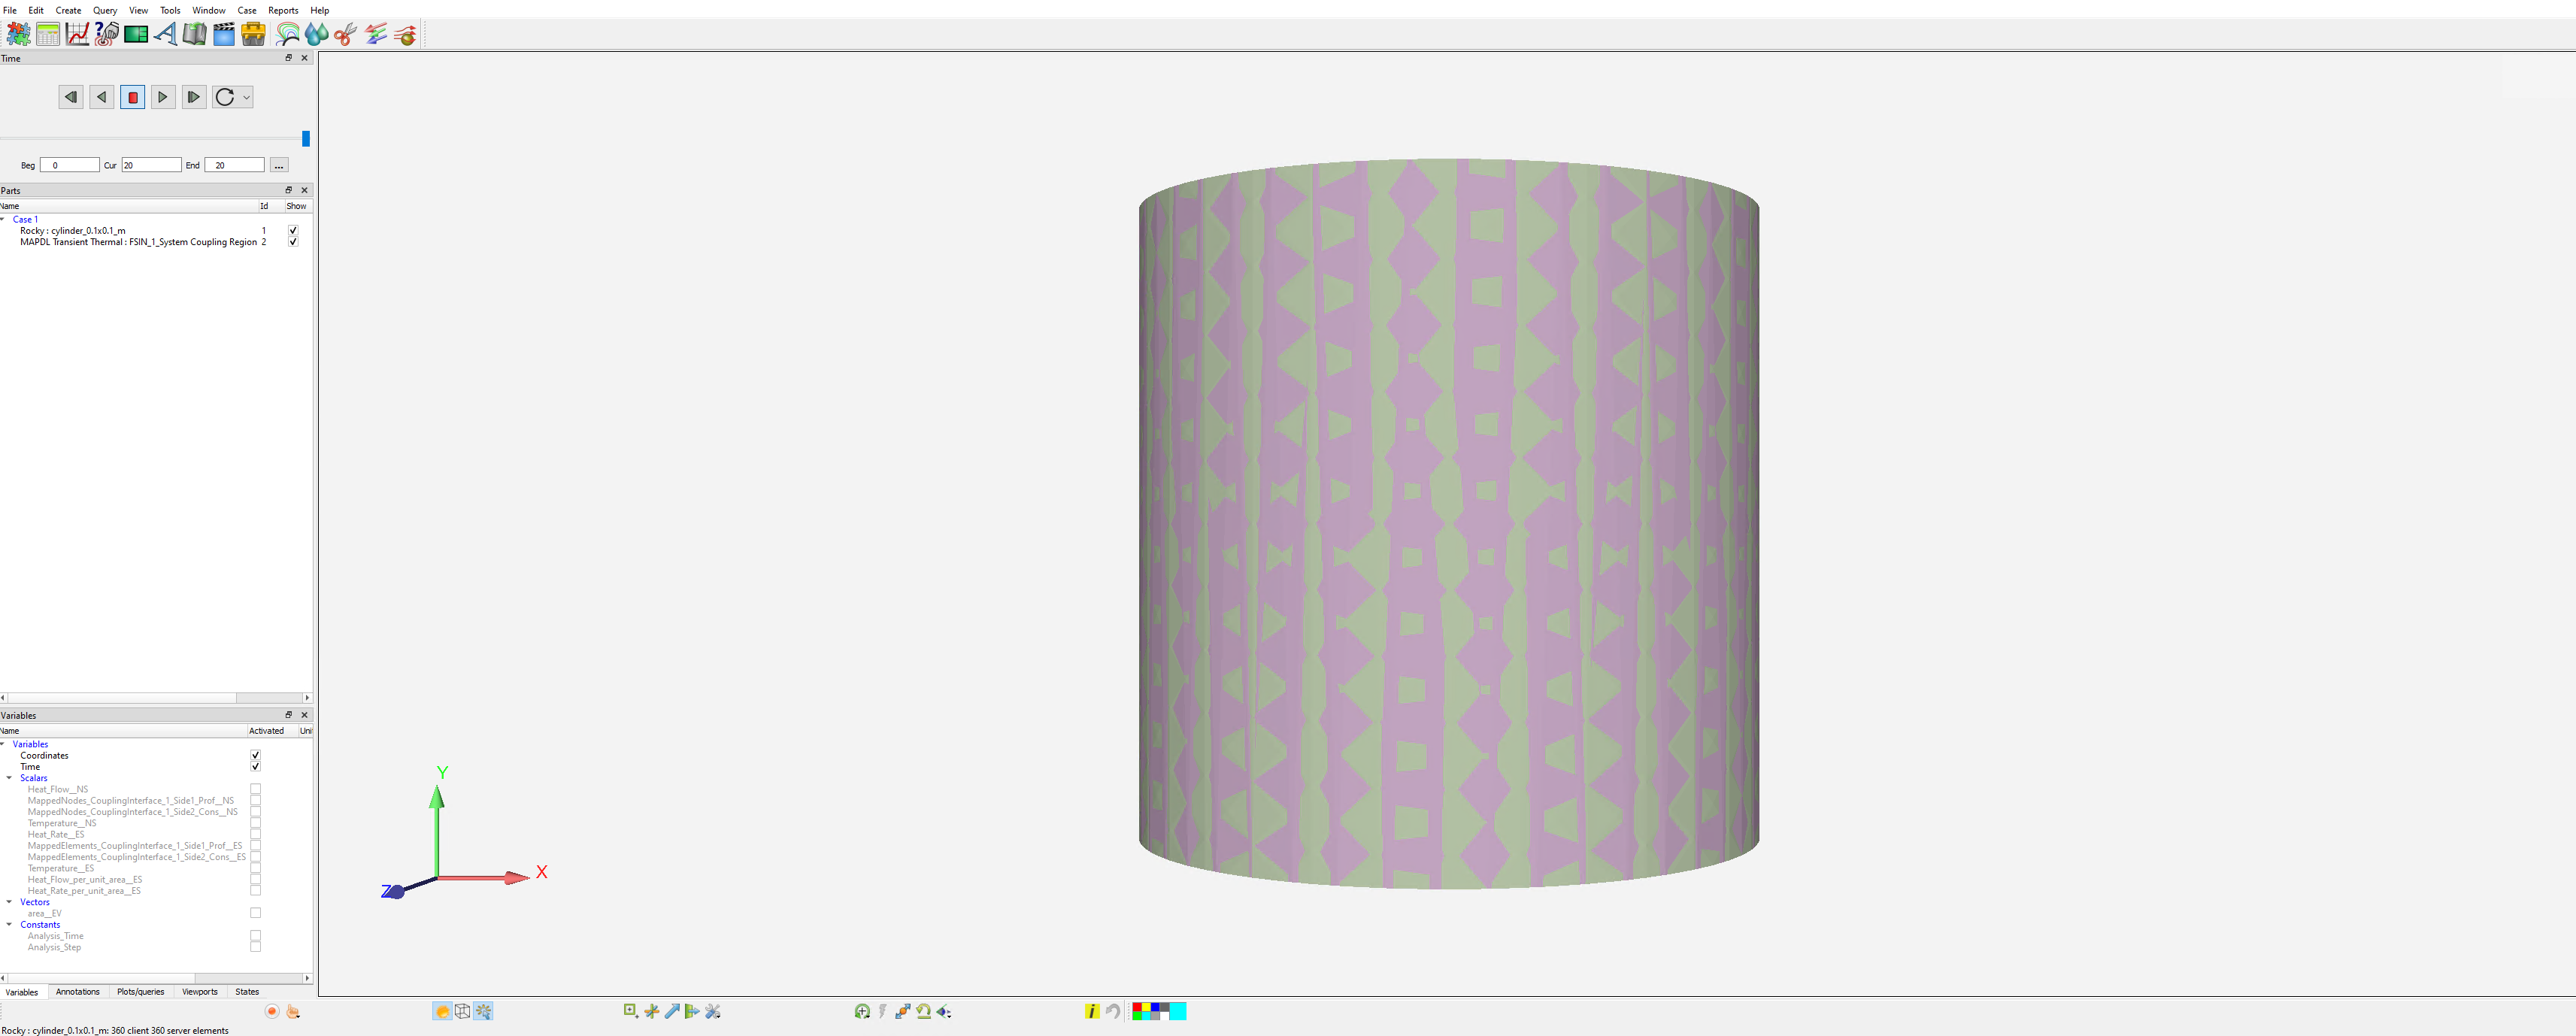This screenshot has height=1036, width=2576.
Task: Open the pick tool hand dropdown
Action: tap(293, 1011)
